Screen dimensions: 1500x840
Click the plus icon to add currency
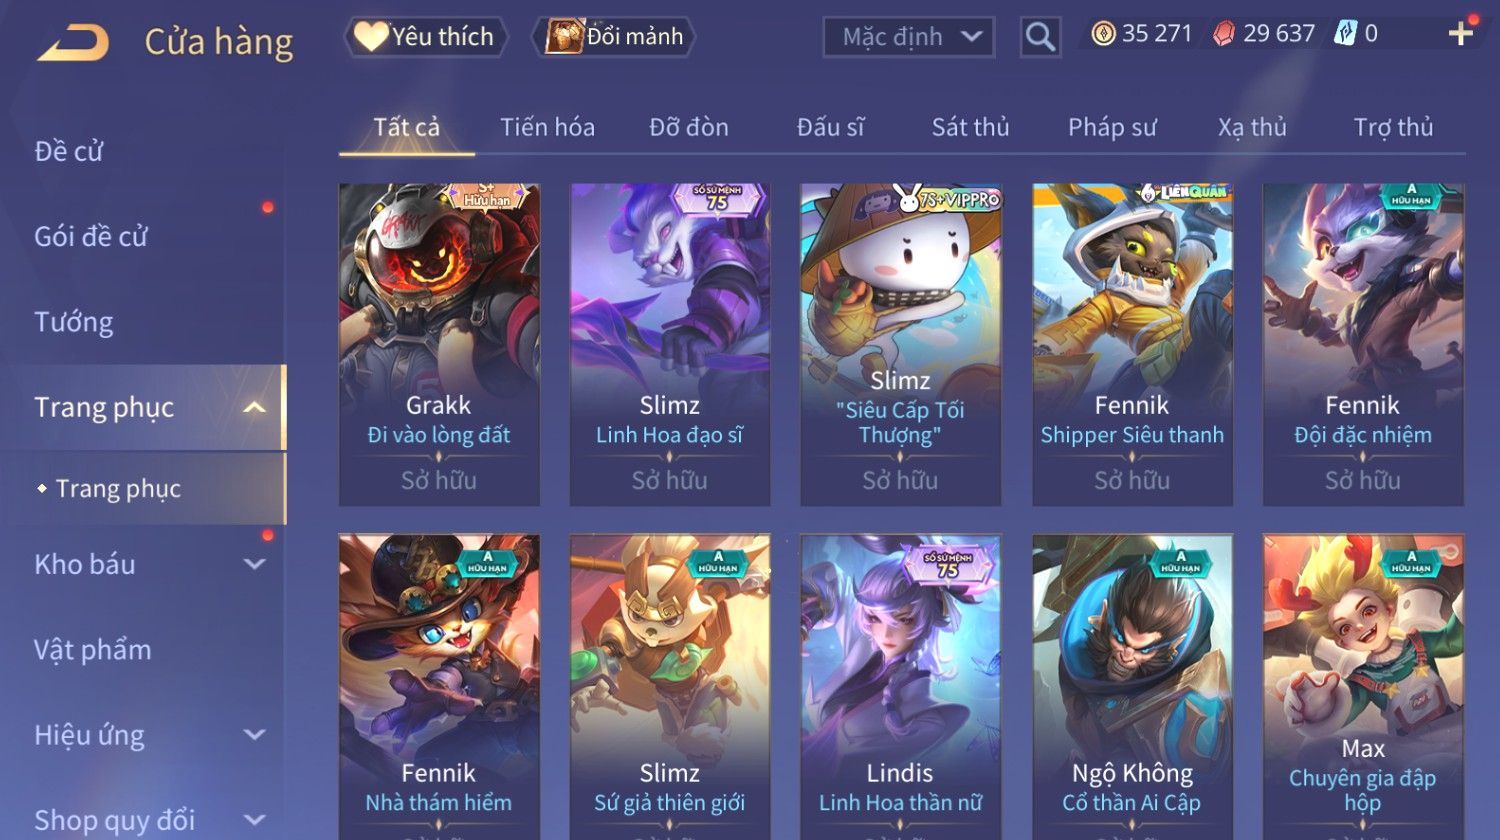1460,34
